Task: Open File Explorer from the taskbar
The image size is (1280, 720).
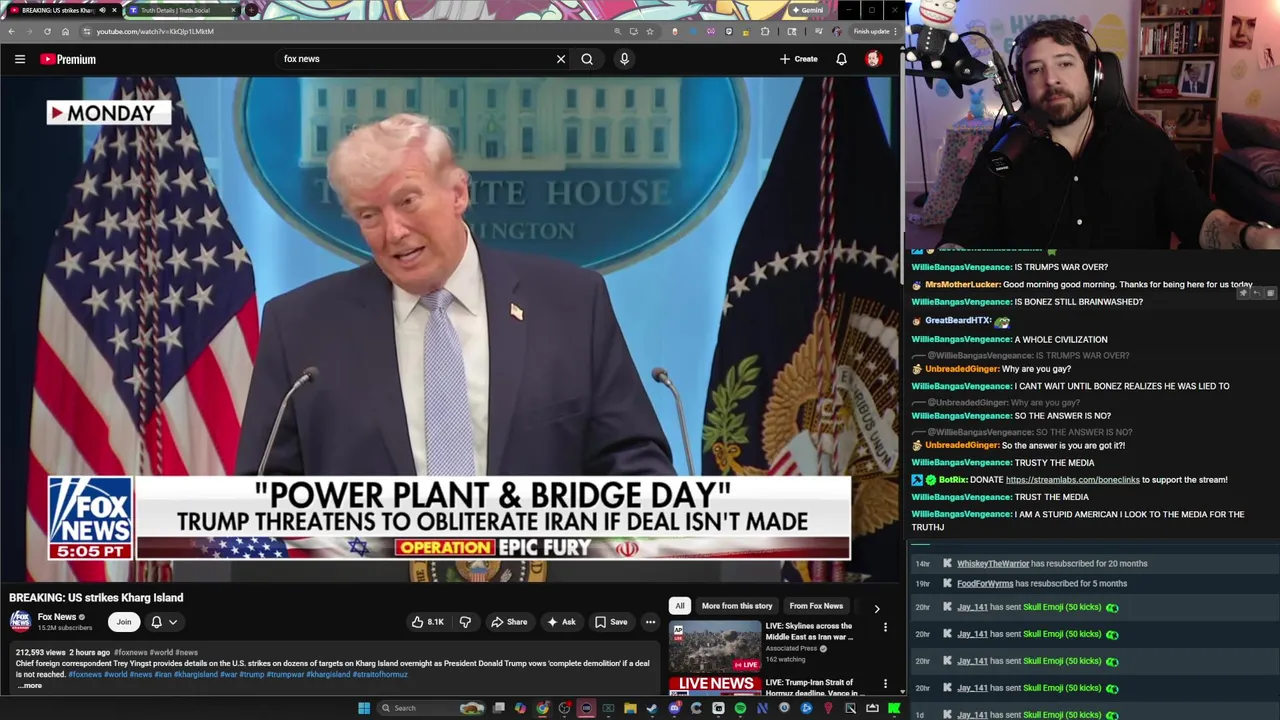Action: tap(630, 708)
